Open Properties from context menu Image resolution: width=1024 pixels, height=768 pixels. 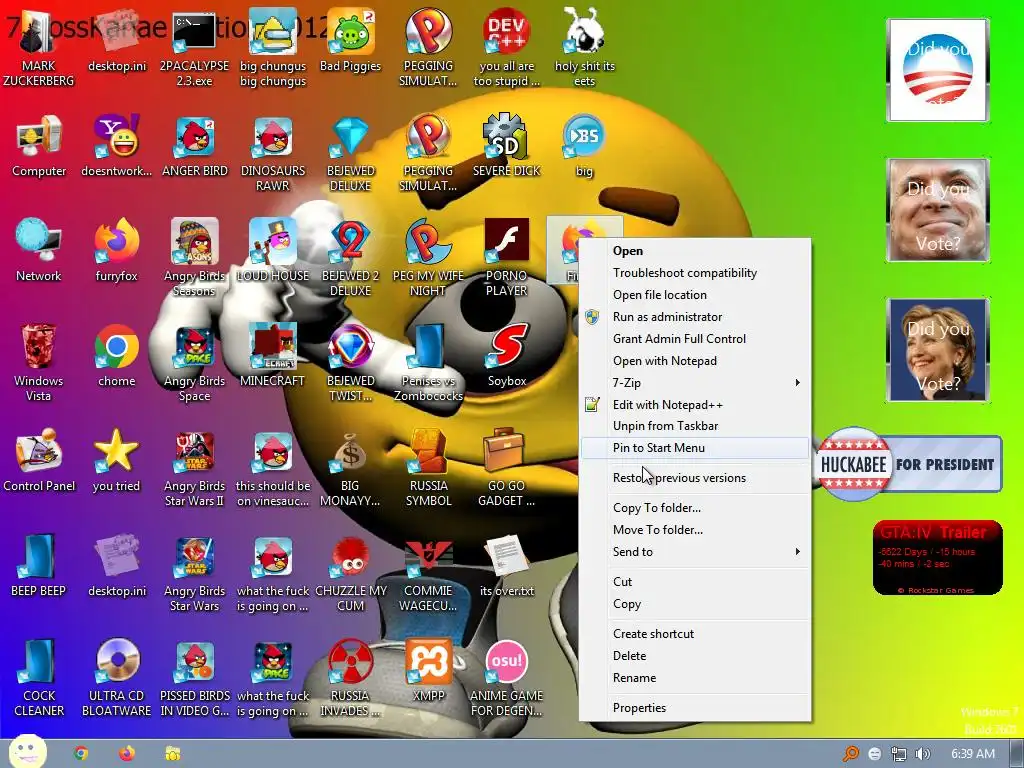point(695,708)
